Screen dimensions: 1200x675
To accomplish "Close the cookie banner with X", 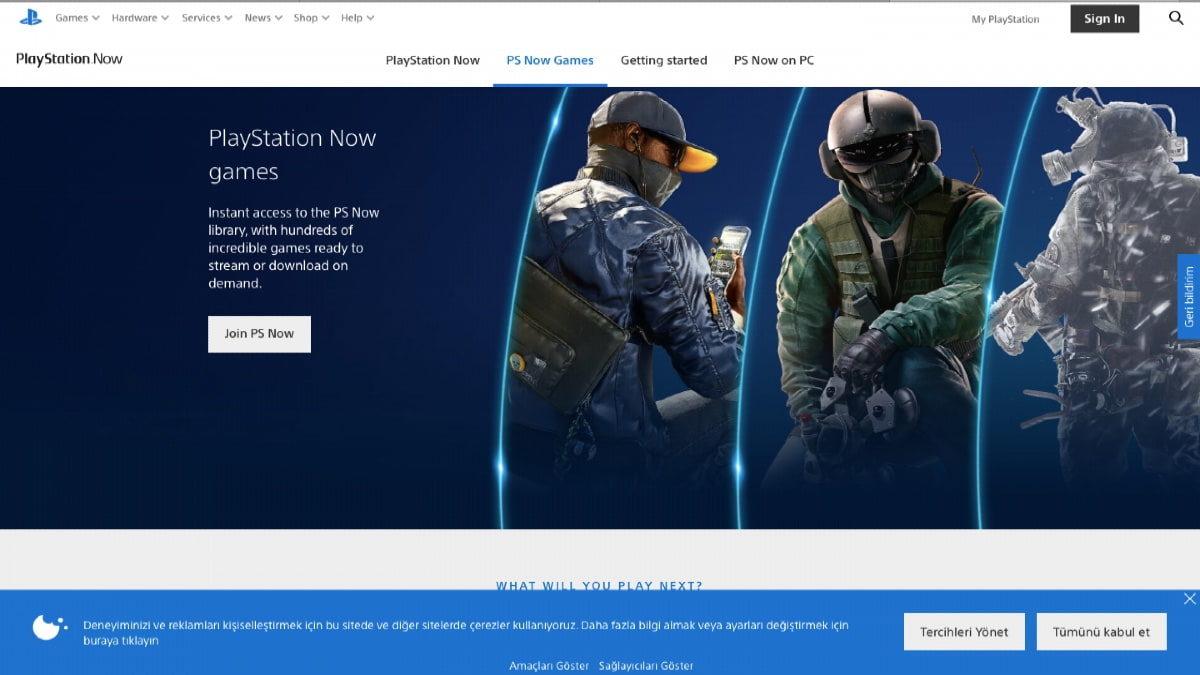I will 1189,599.
